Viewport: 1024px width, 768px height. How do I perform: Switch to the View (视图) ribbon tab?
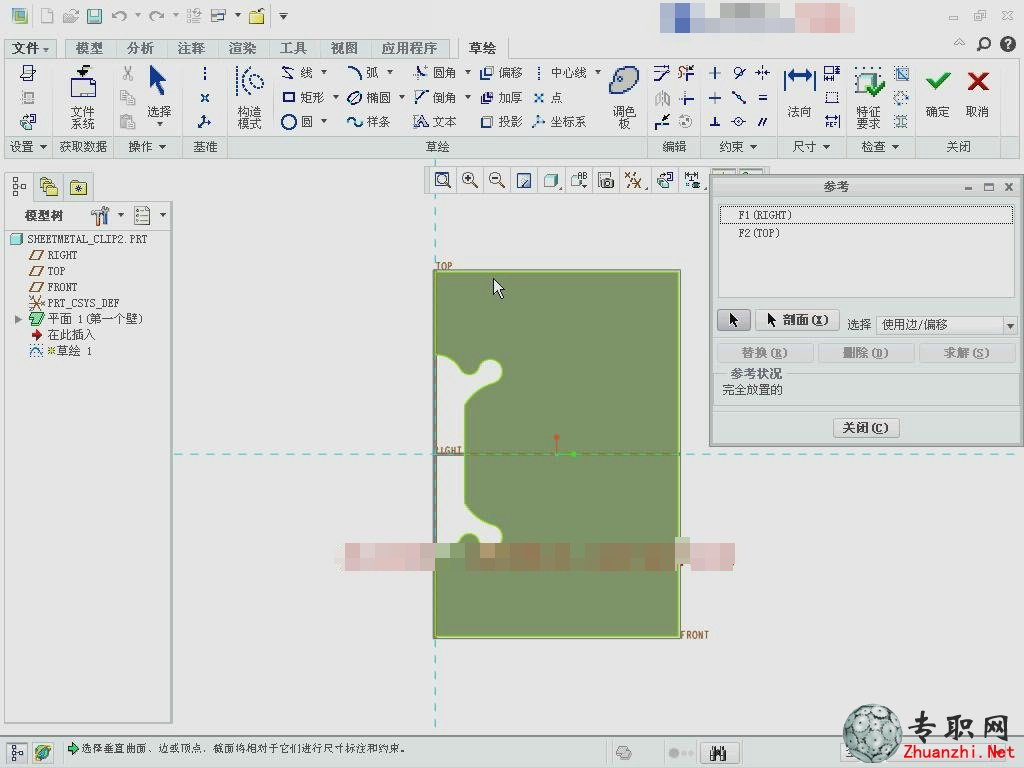344,48
